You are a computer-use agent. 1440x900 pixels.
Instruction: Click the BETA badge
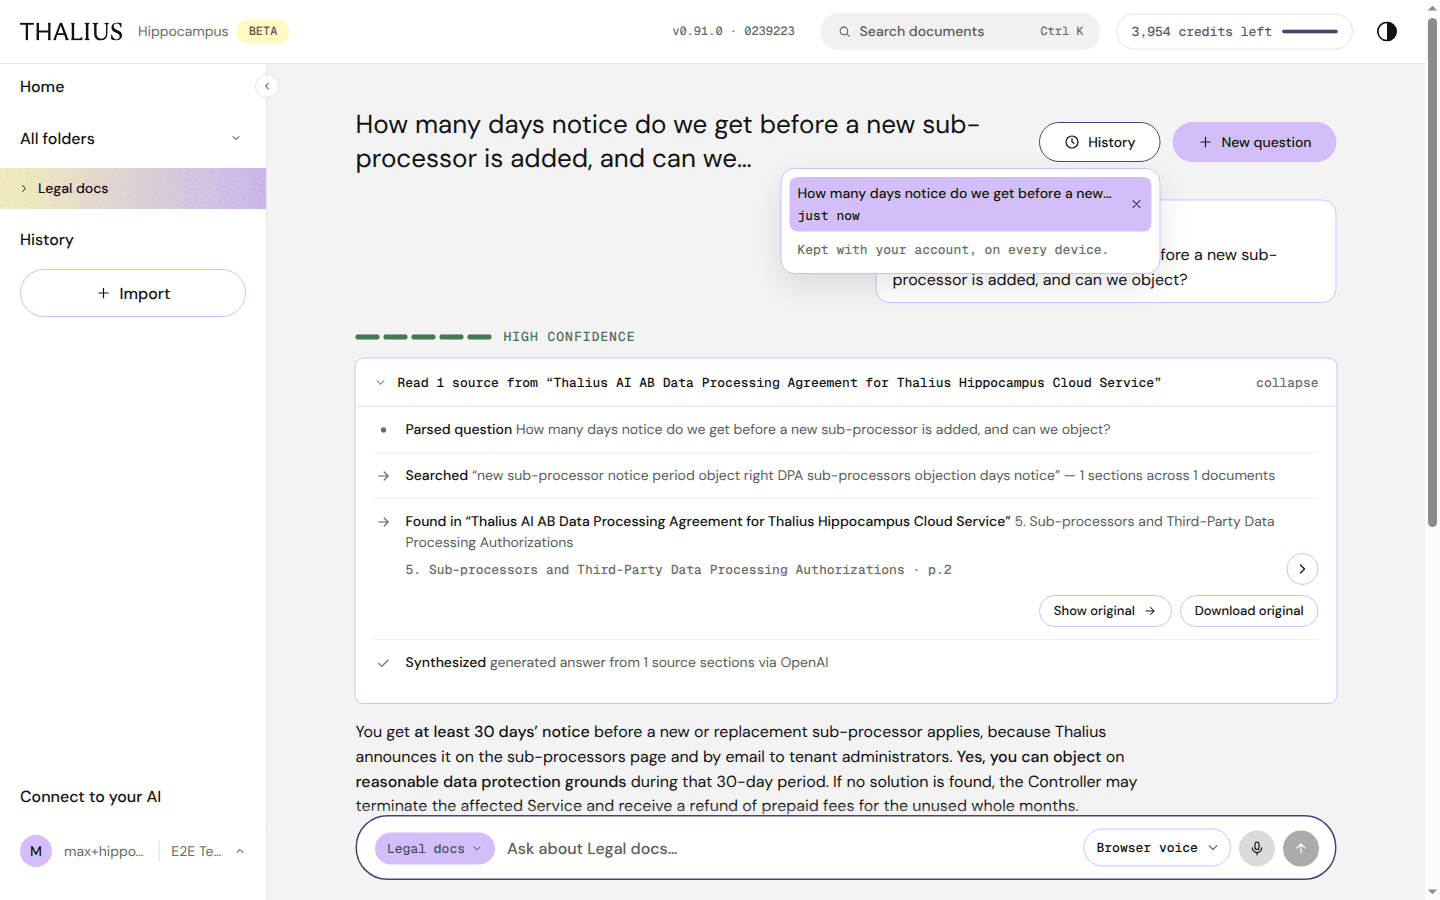pyautogui.click(x=263, y=31)
